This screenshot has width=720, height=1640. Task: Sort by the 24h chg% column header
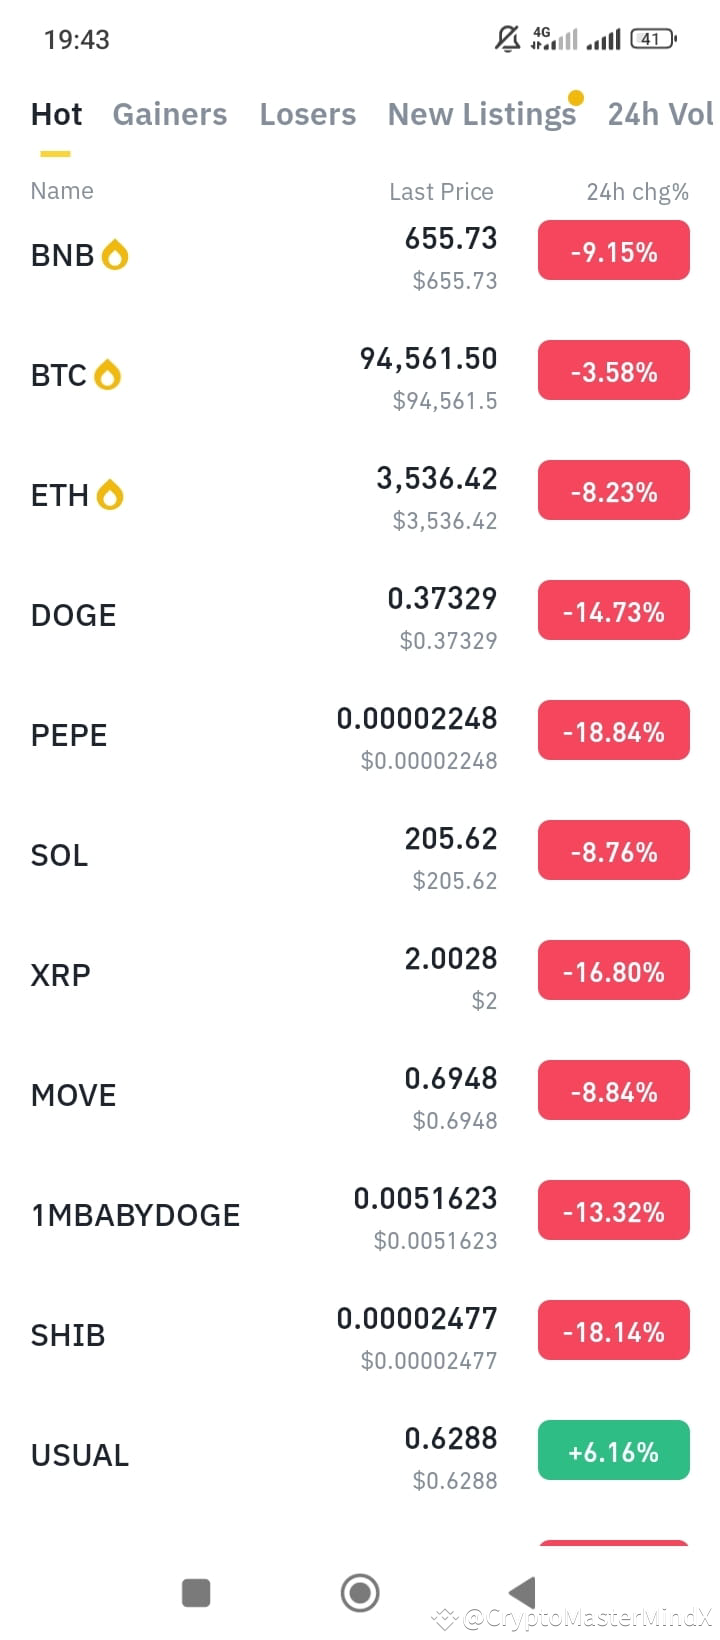pos(638,191)
